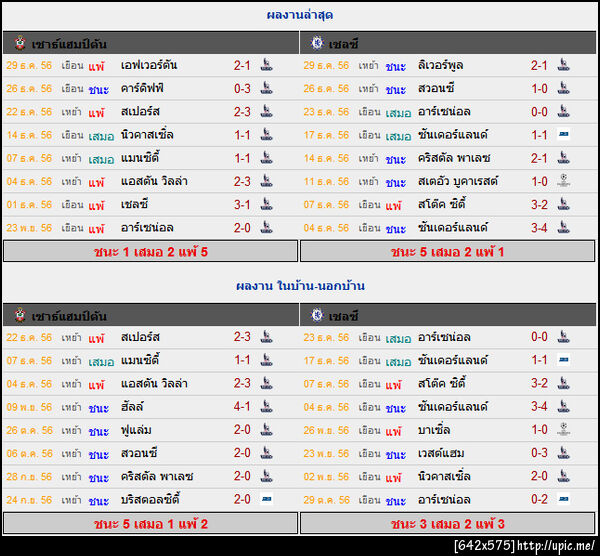Click cup icon in ซันเดอร์แลนด์ 1-1 row under ผลงานล่าสุด
This screenshot has height=556, width=600.
pyautogui.click(x=563, y=134)
